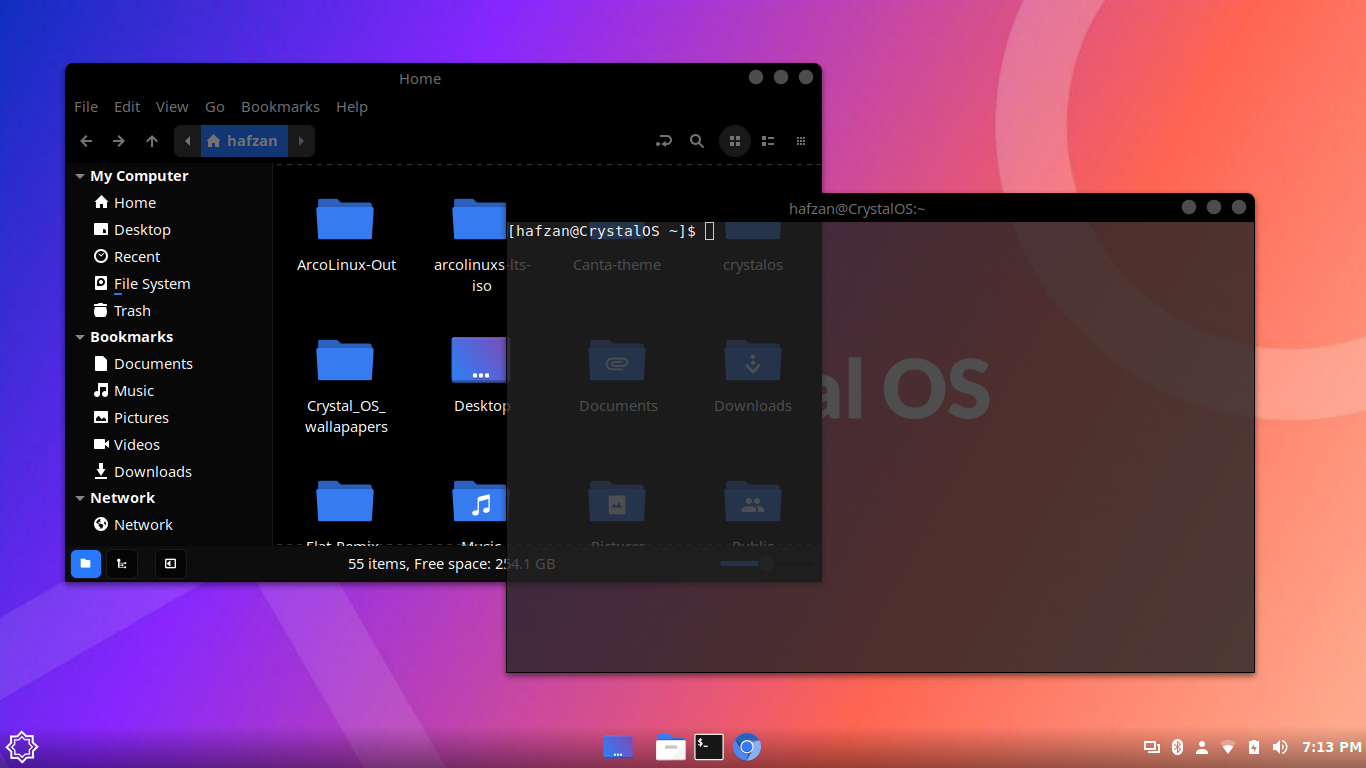Switch to compact view in the toolbar
Viewport: 1366px width, 768px height.
pos(801,141)
